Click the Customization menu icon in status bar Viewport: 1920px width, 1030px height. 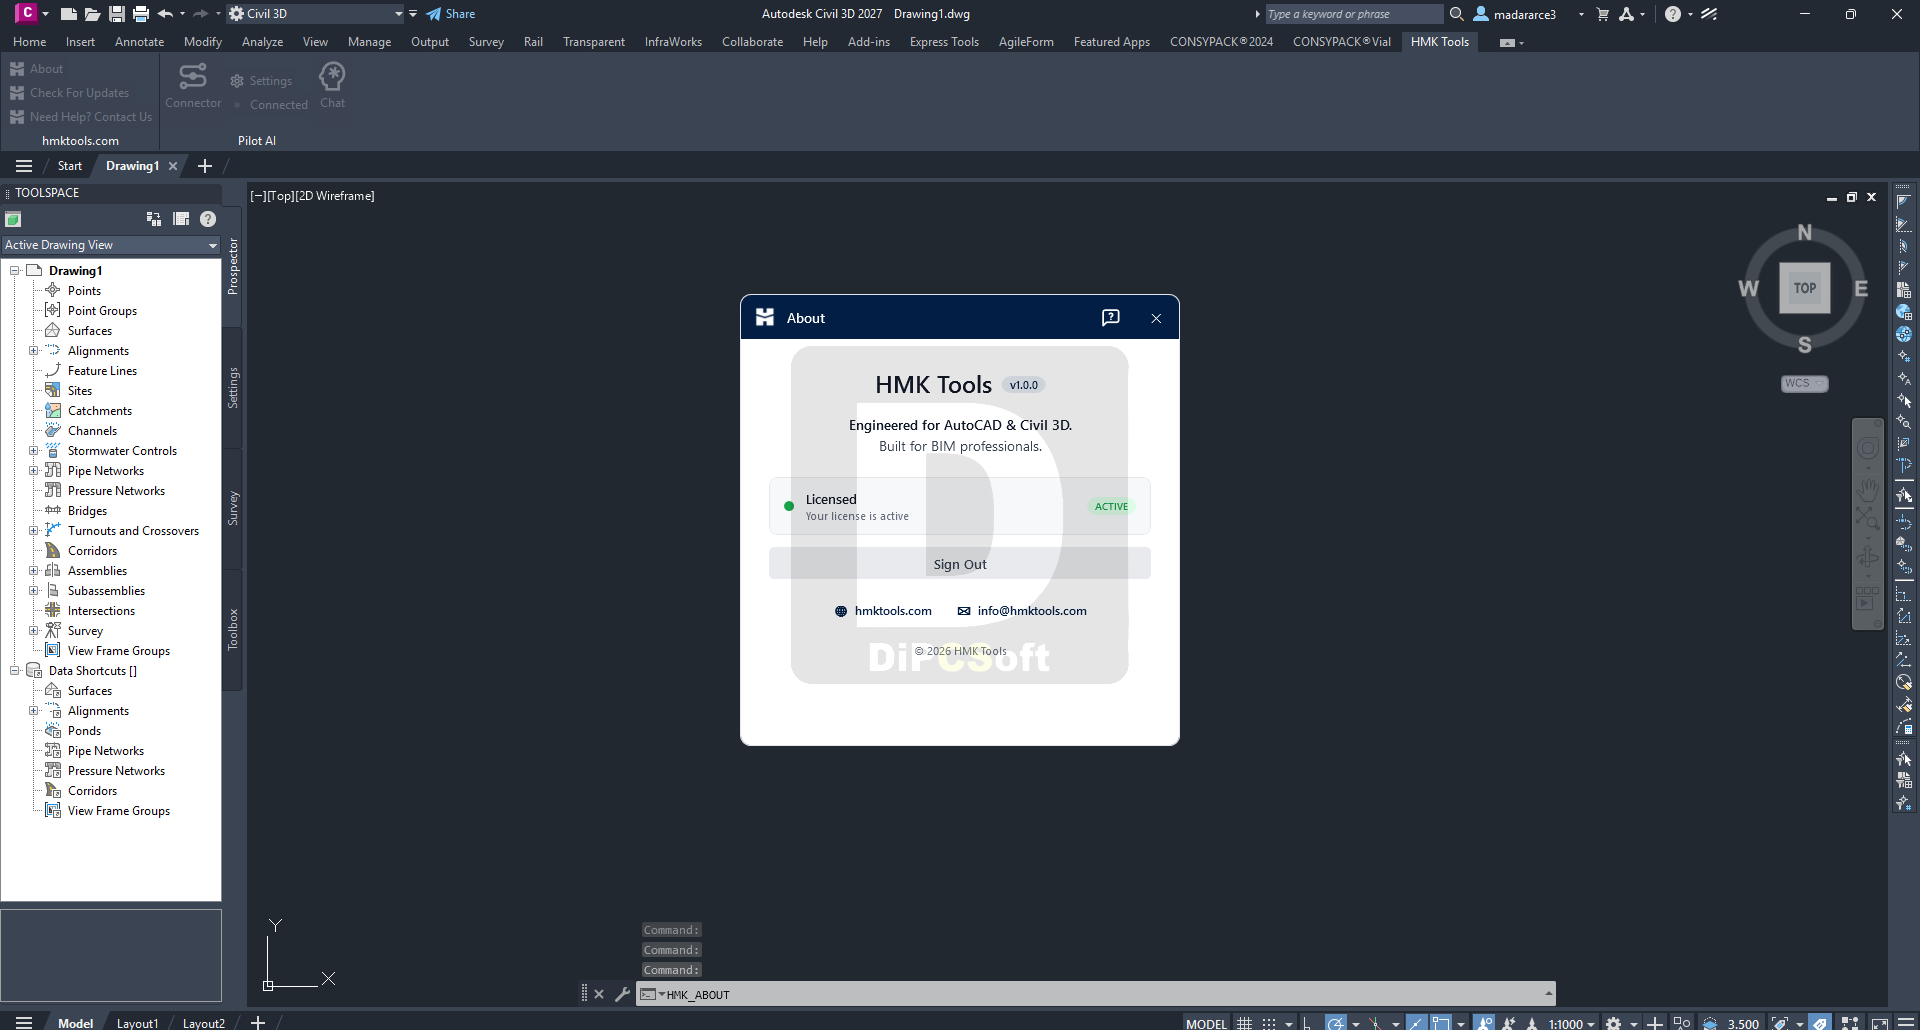1905,1023
